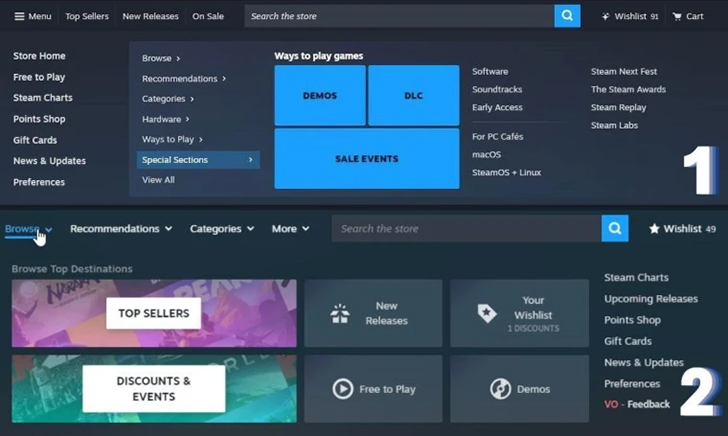Open Free to Play tile play icon
728x436 pixels.
341,389
